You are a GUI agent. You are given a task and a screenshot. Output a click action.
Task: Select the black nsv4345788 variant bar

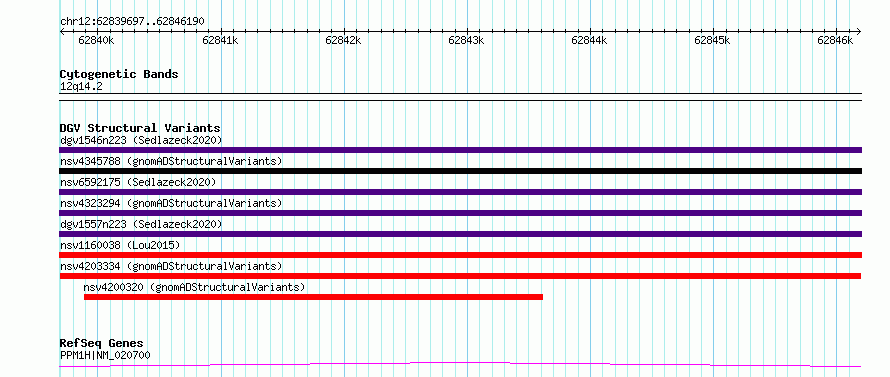[460, 171]
